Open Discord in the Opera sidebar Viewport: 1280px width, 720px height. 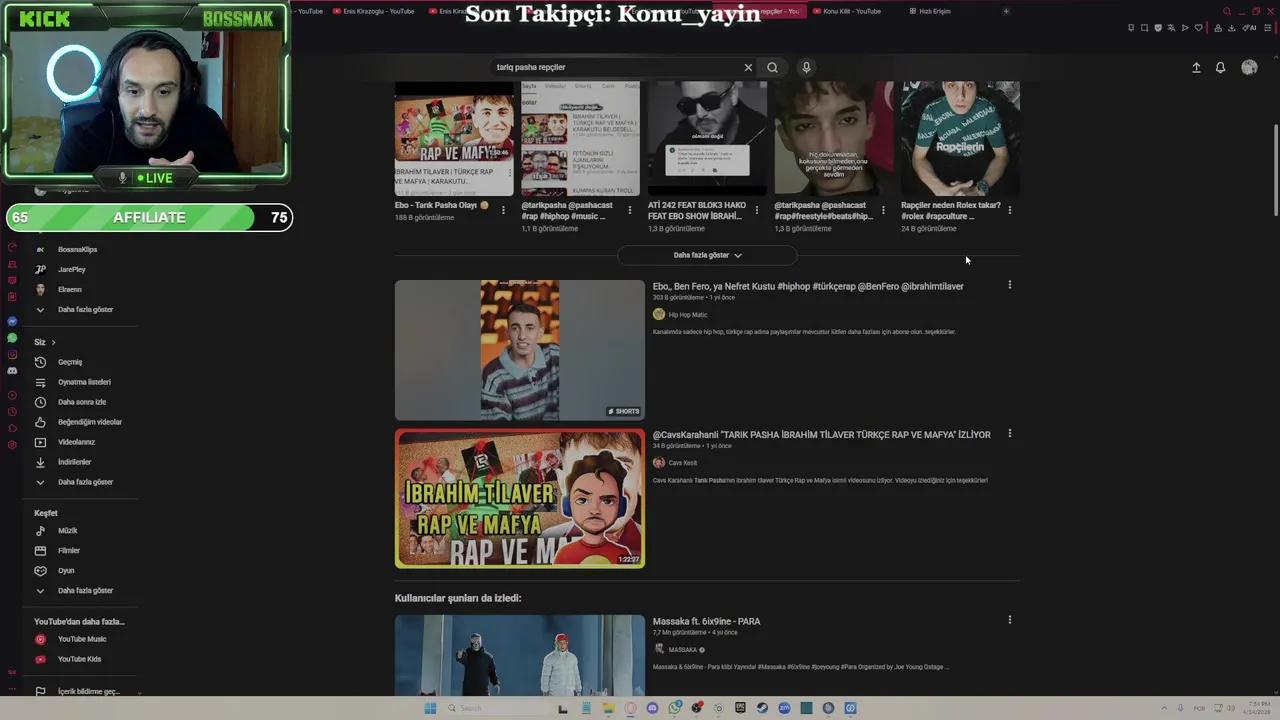(x=12, y=371)
